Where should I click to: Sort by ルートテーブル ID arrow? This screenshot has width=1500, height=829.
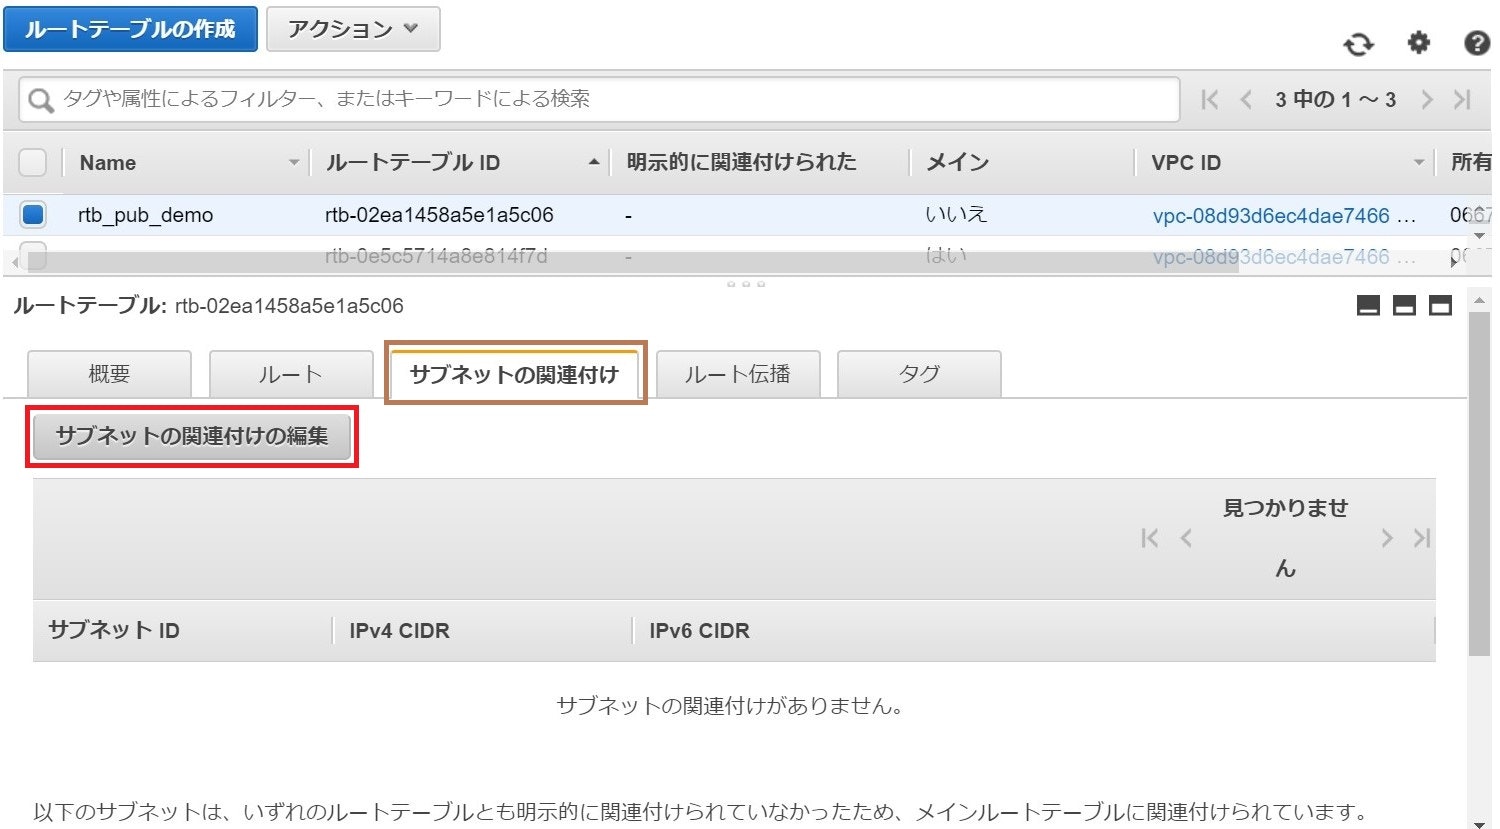(x=594, y=162)
